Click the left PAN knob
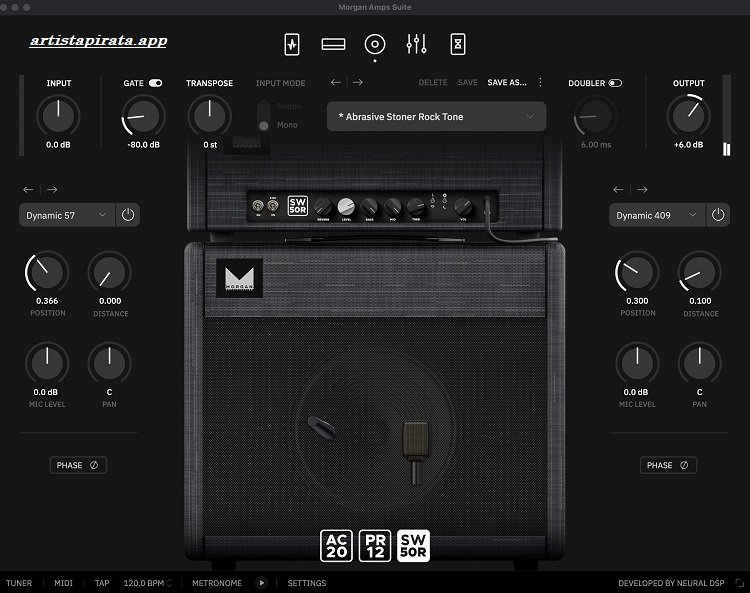 point(110,363)
